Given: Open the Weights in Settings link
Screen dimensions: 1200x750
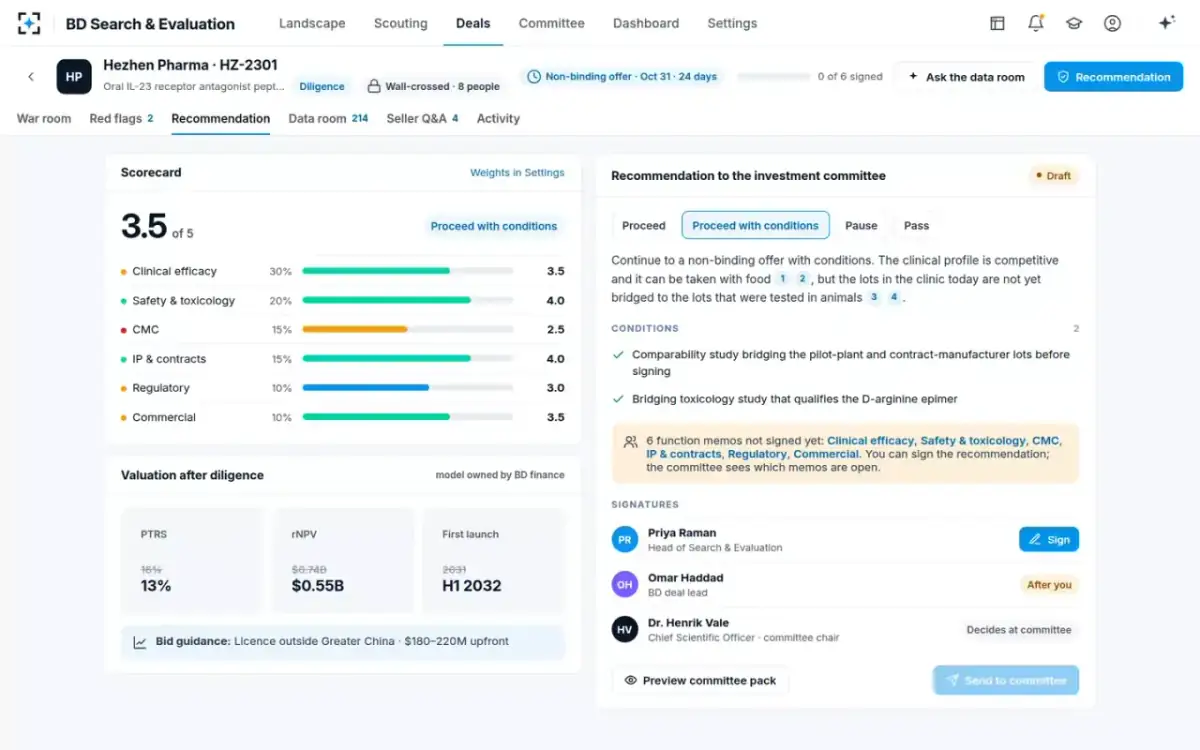Looking at the screenshot, I should (x=517, y=173).
